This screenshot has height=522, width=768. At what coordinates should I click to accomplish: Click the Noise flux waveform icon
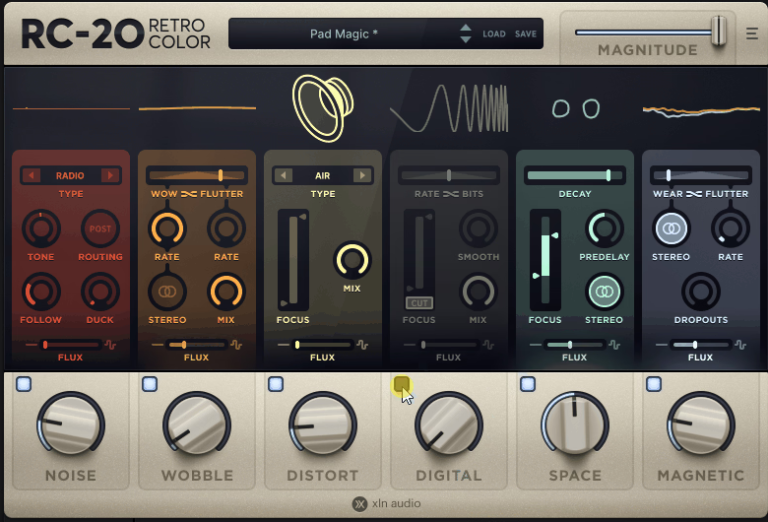[x=111, y=345]
